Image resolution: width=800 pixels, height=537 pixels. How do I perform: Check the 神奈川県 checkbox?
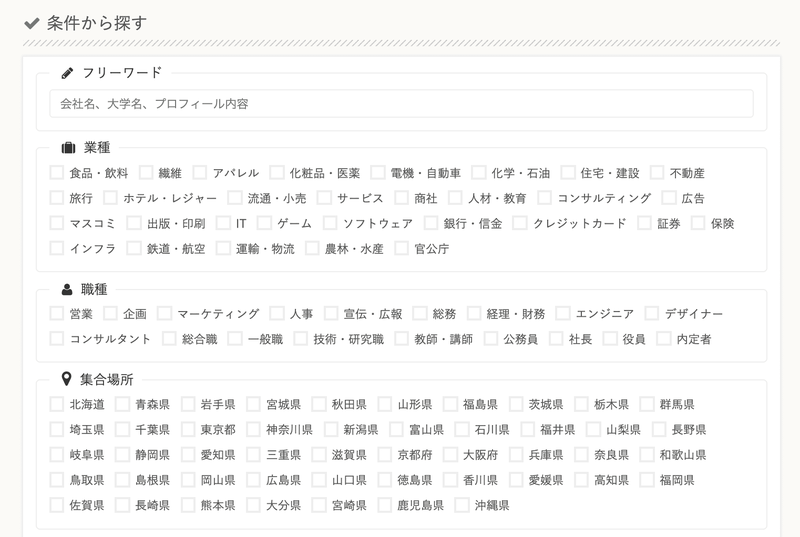click(253, 429)
